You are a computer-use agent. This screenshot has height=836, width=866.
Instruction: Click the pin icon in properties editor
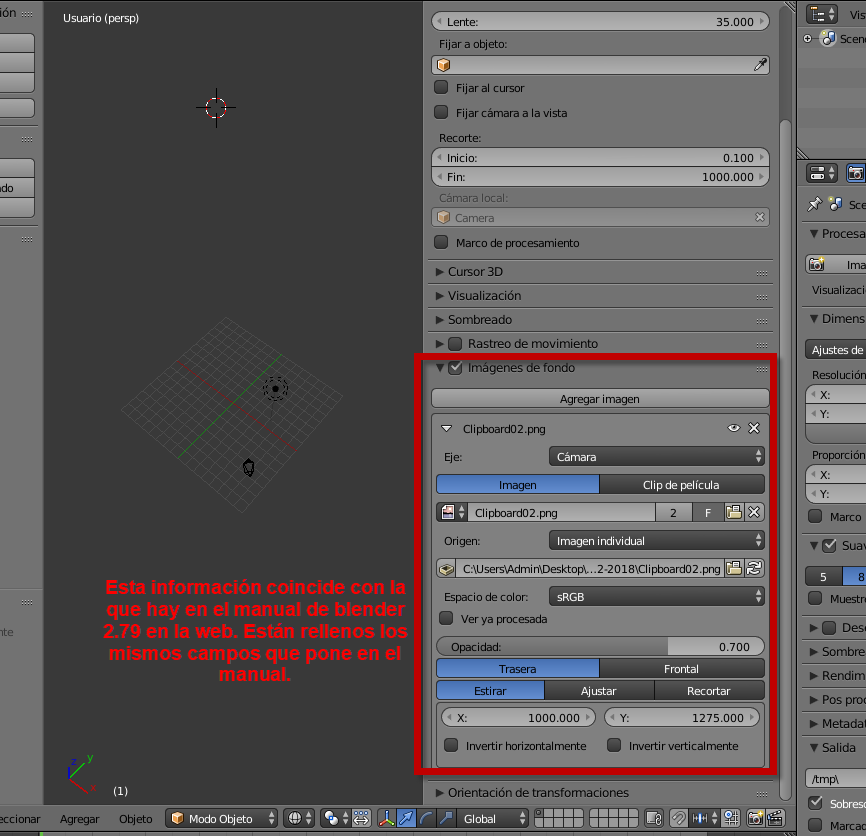tap(814, 205)
